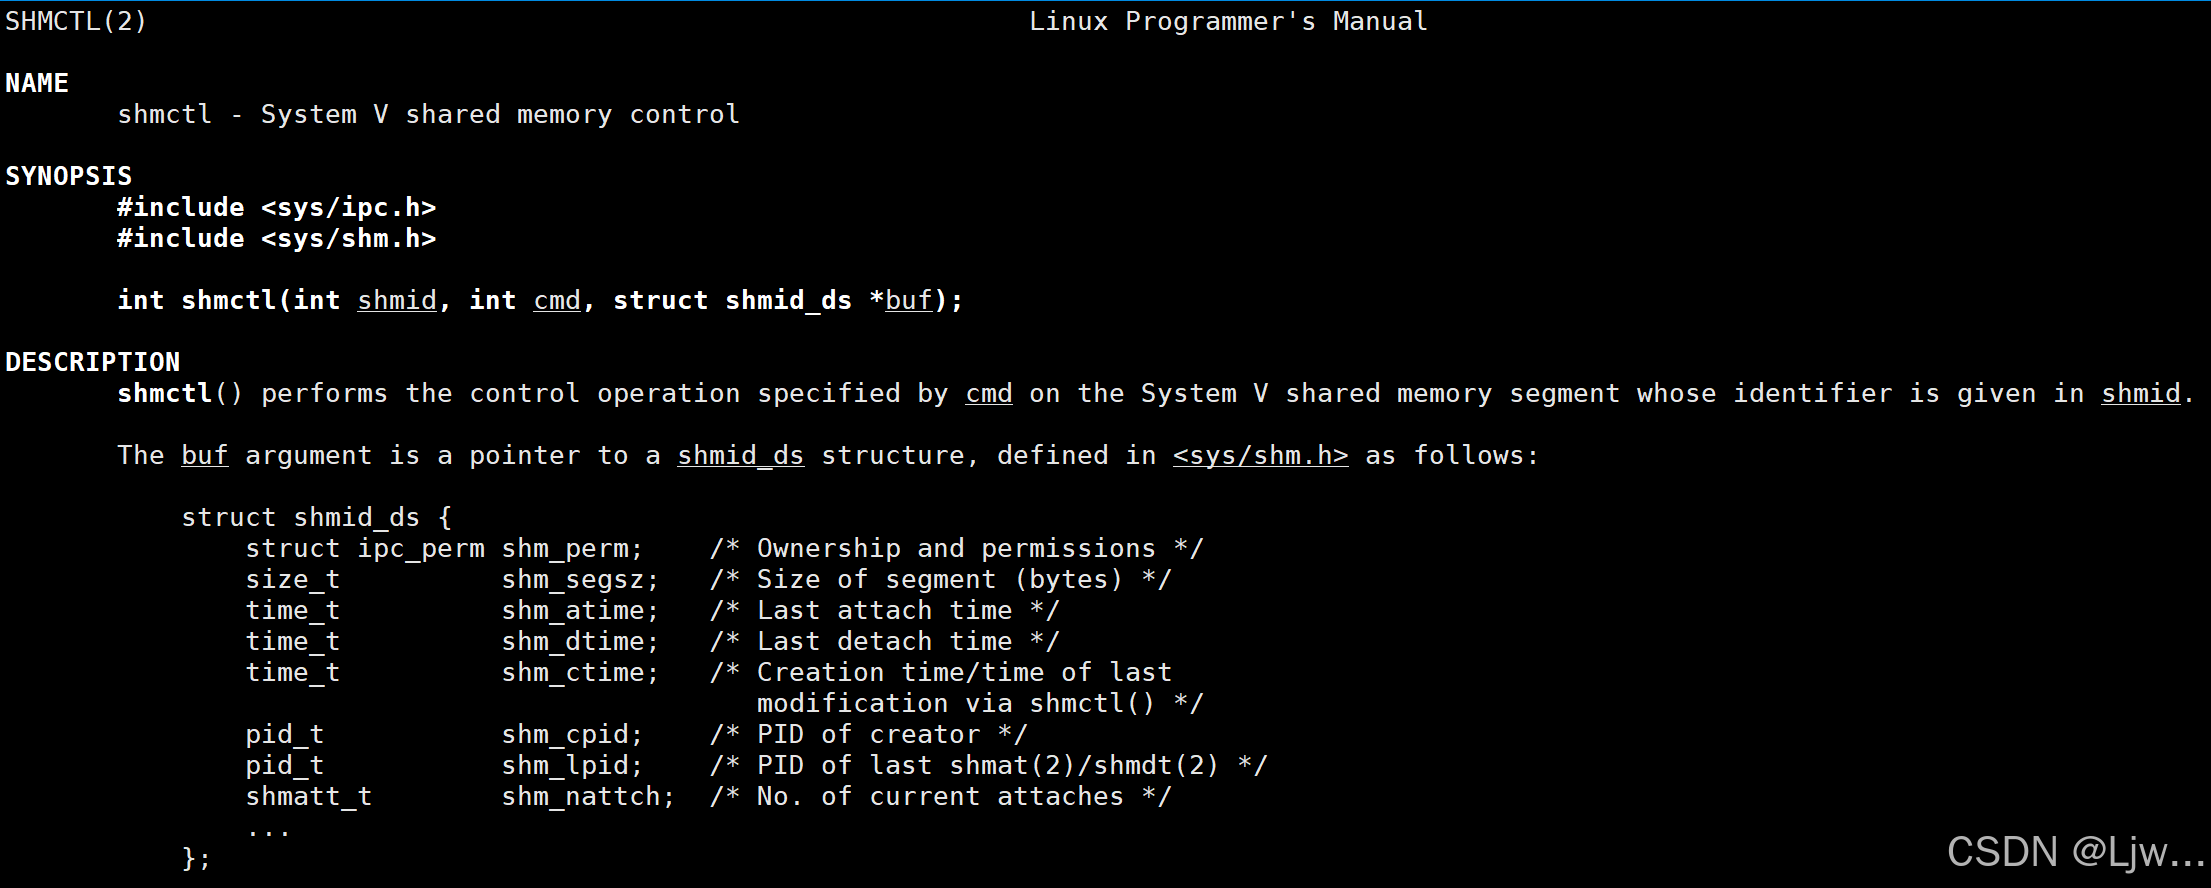Click the shm_ctime struct field
This screenshot has width=2211, height=888.
pyautogui.click(x=579, y=672)
